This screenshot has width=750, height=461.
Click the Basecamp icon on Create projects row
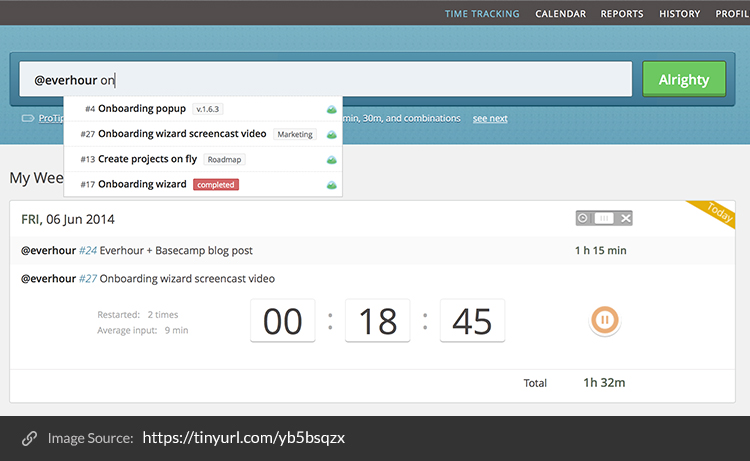coord(331,160)
